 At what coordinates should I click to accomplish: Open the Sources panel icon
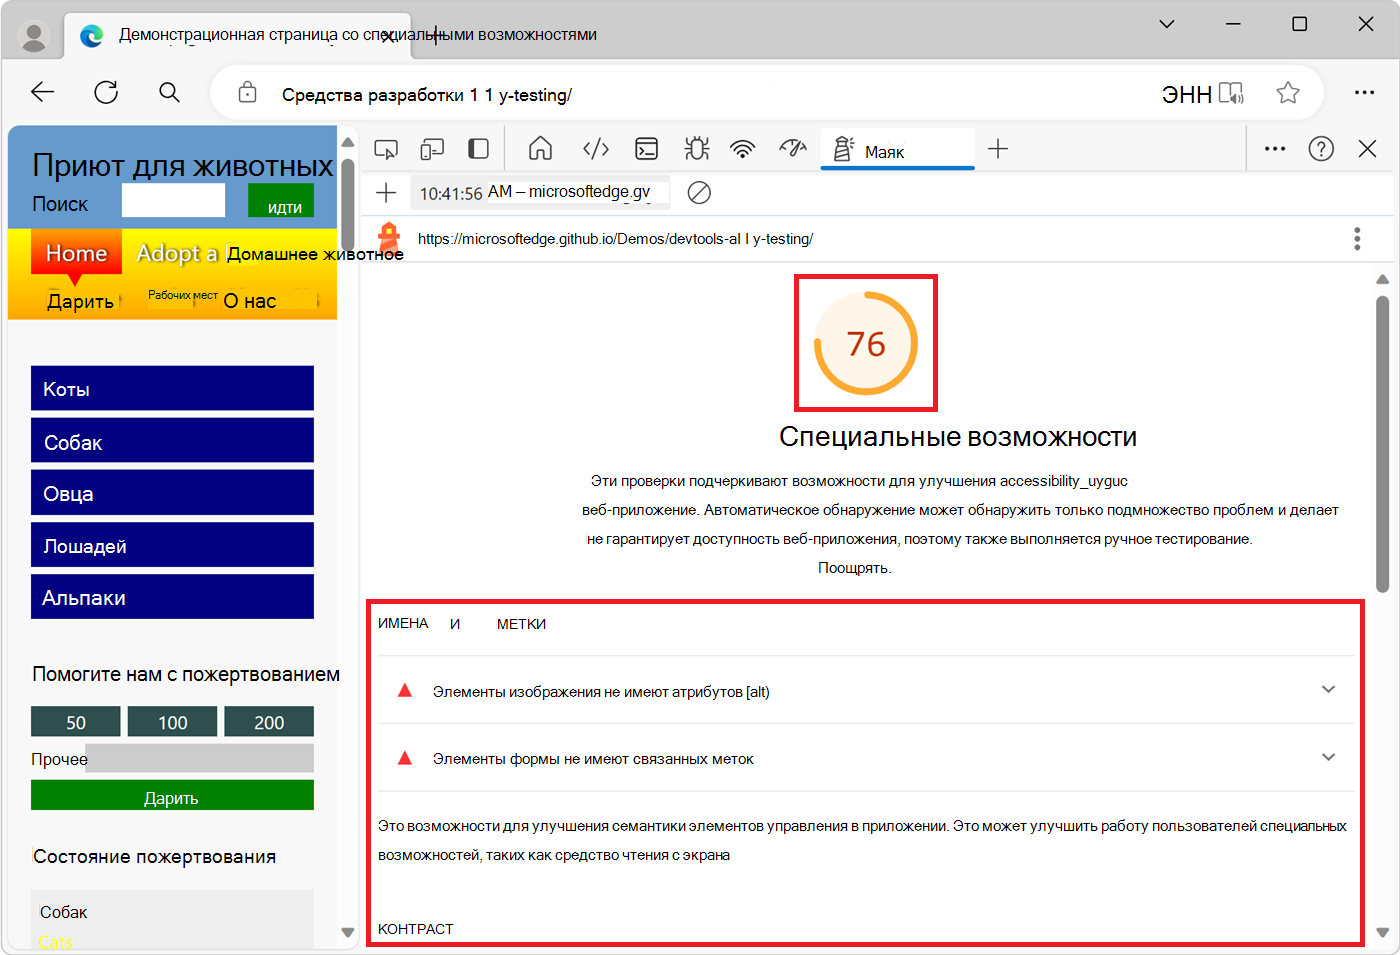(x=595, y=147)
